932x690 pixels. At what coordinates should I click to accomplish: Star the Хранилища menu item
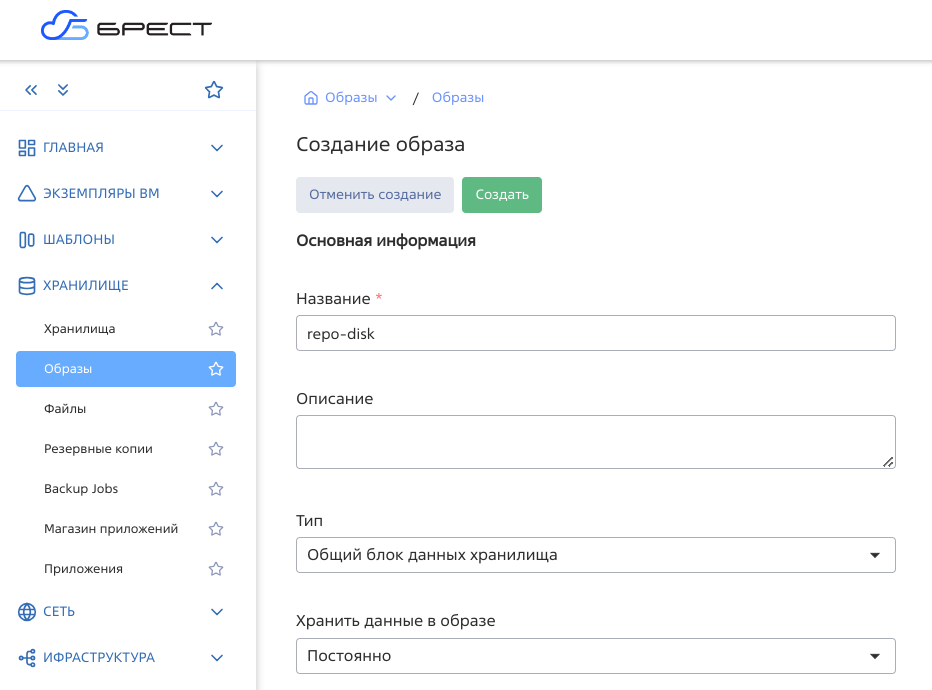(x=215, y=329)
